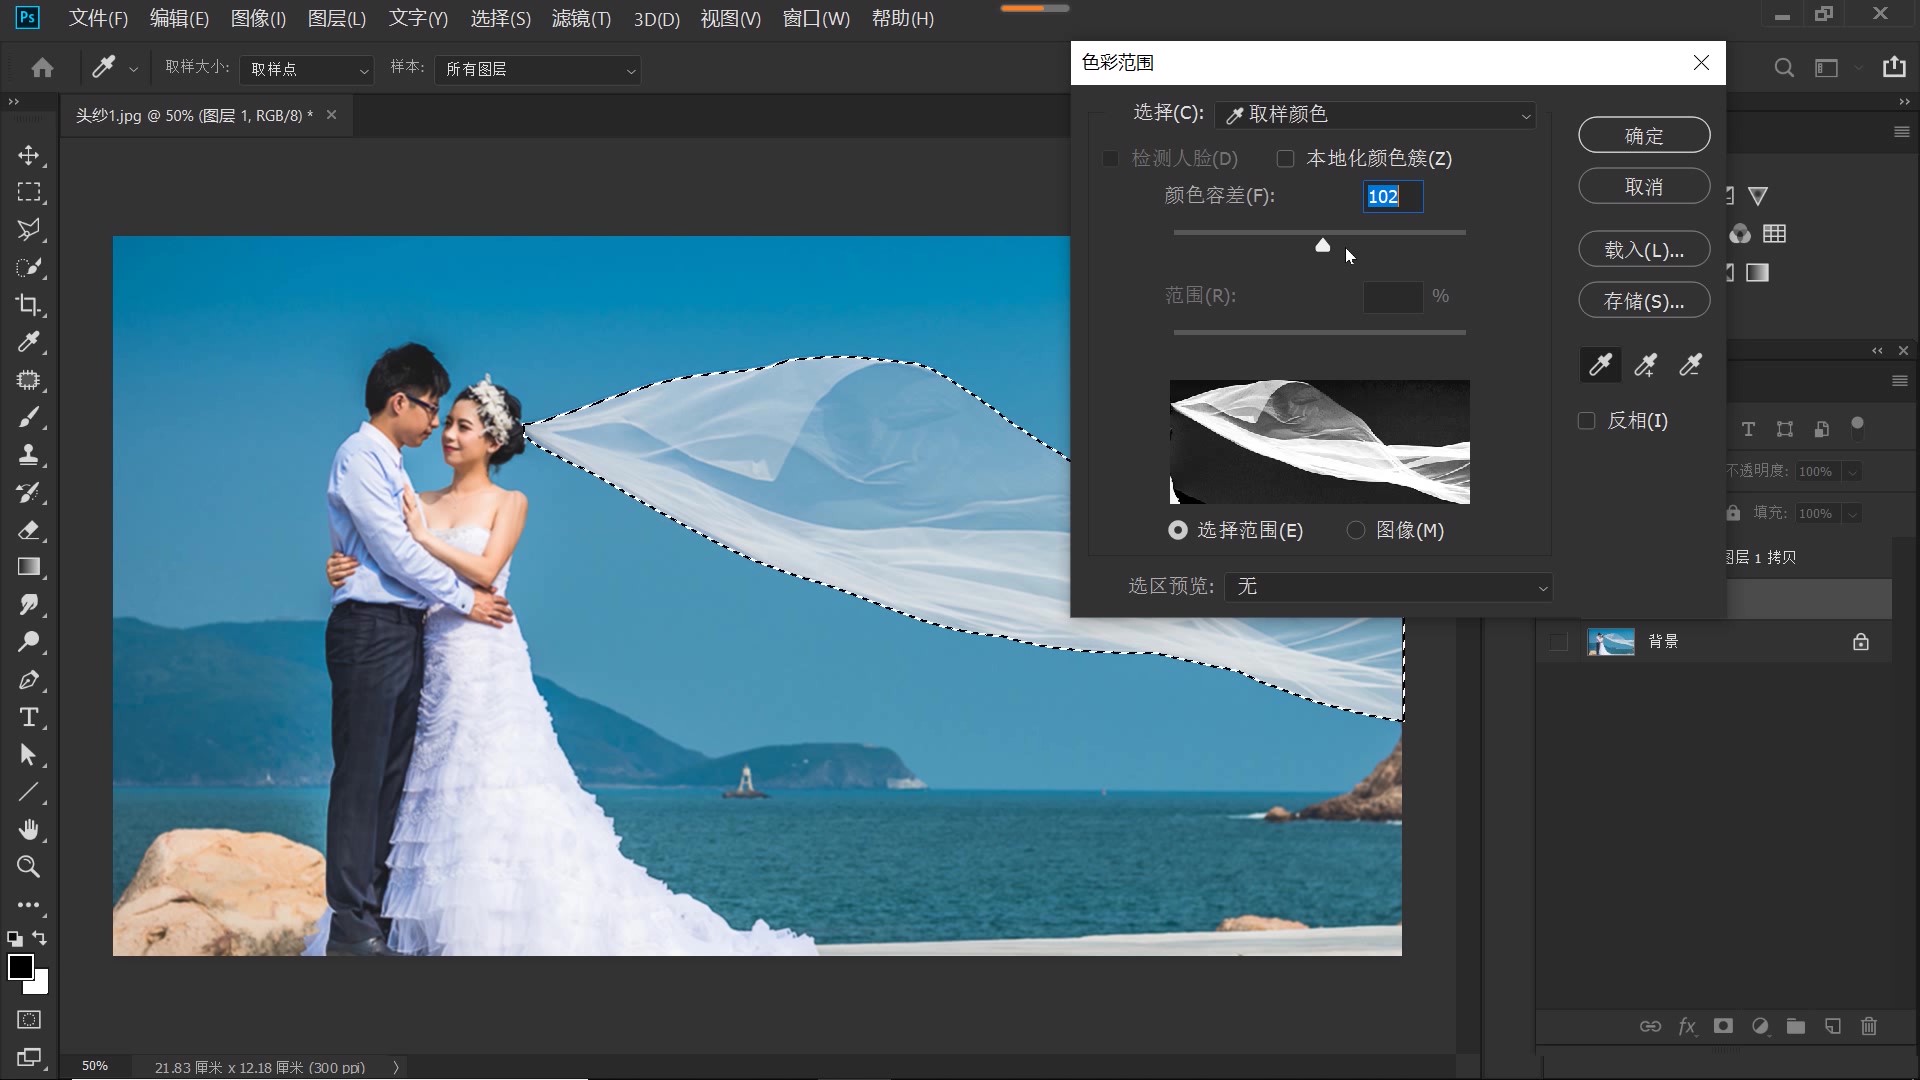Toggle Quick Mask mode
Viewport: 1920px width, 1080px height.
[x=29, y=1020]
